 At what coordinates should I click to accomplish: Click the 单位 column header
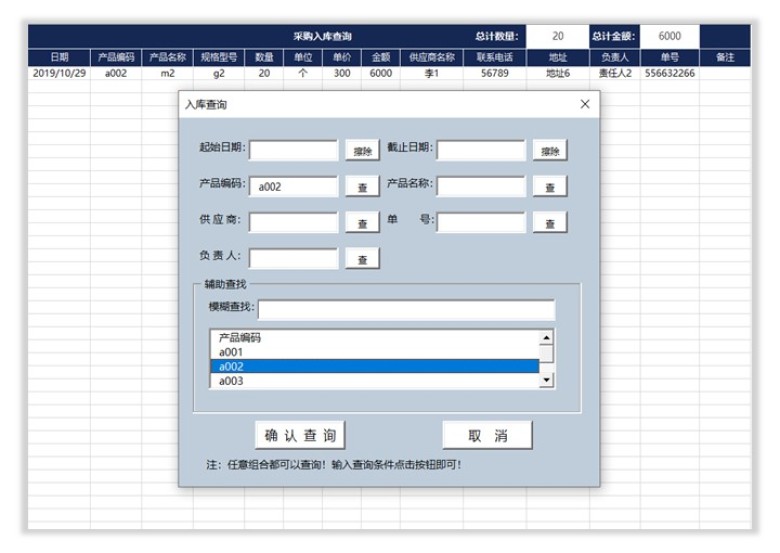[x=303, y=57]
